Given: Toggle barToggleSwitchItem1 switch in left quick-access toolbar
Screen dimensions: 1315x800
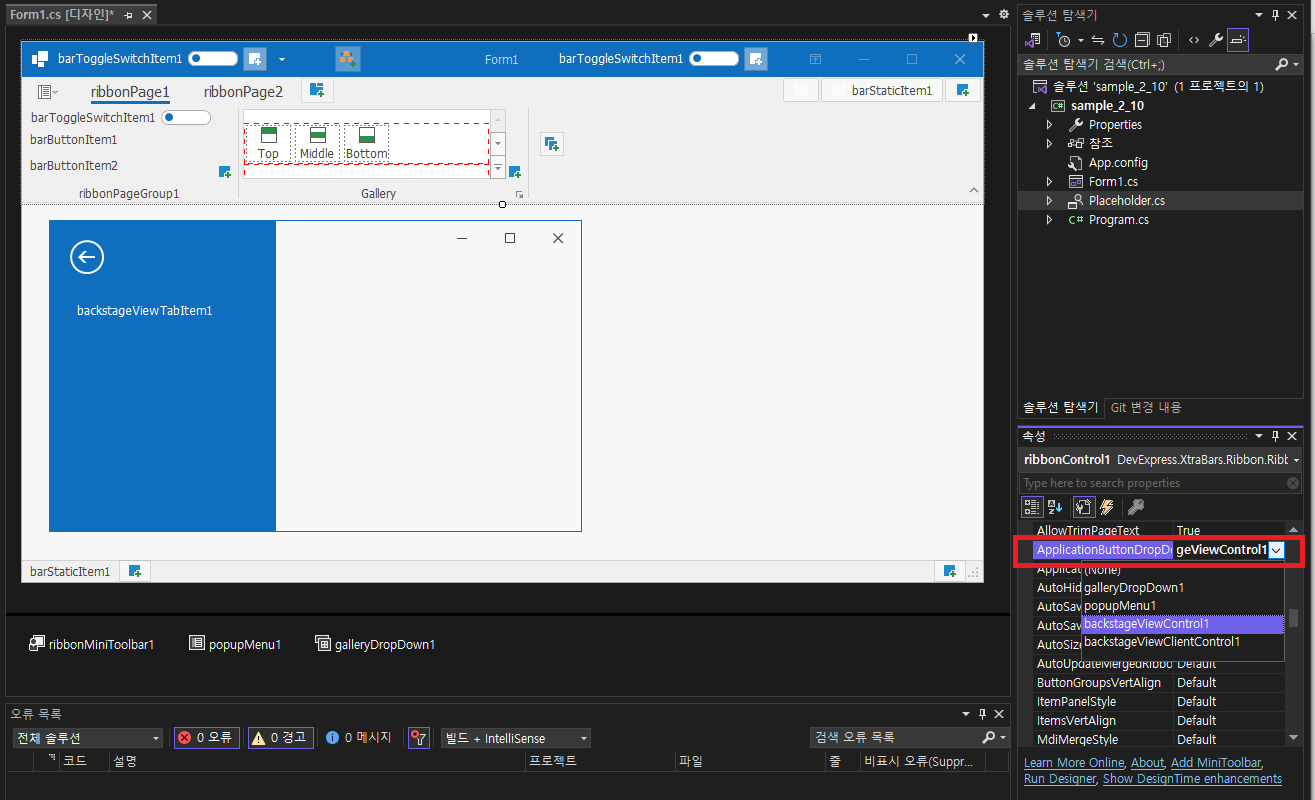Looking at the screenshot, I should click(213, 59).
